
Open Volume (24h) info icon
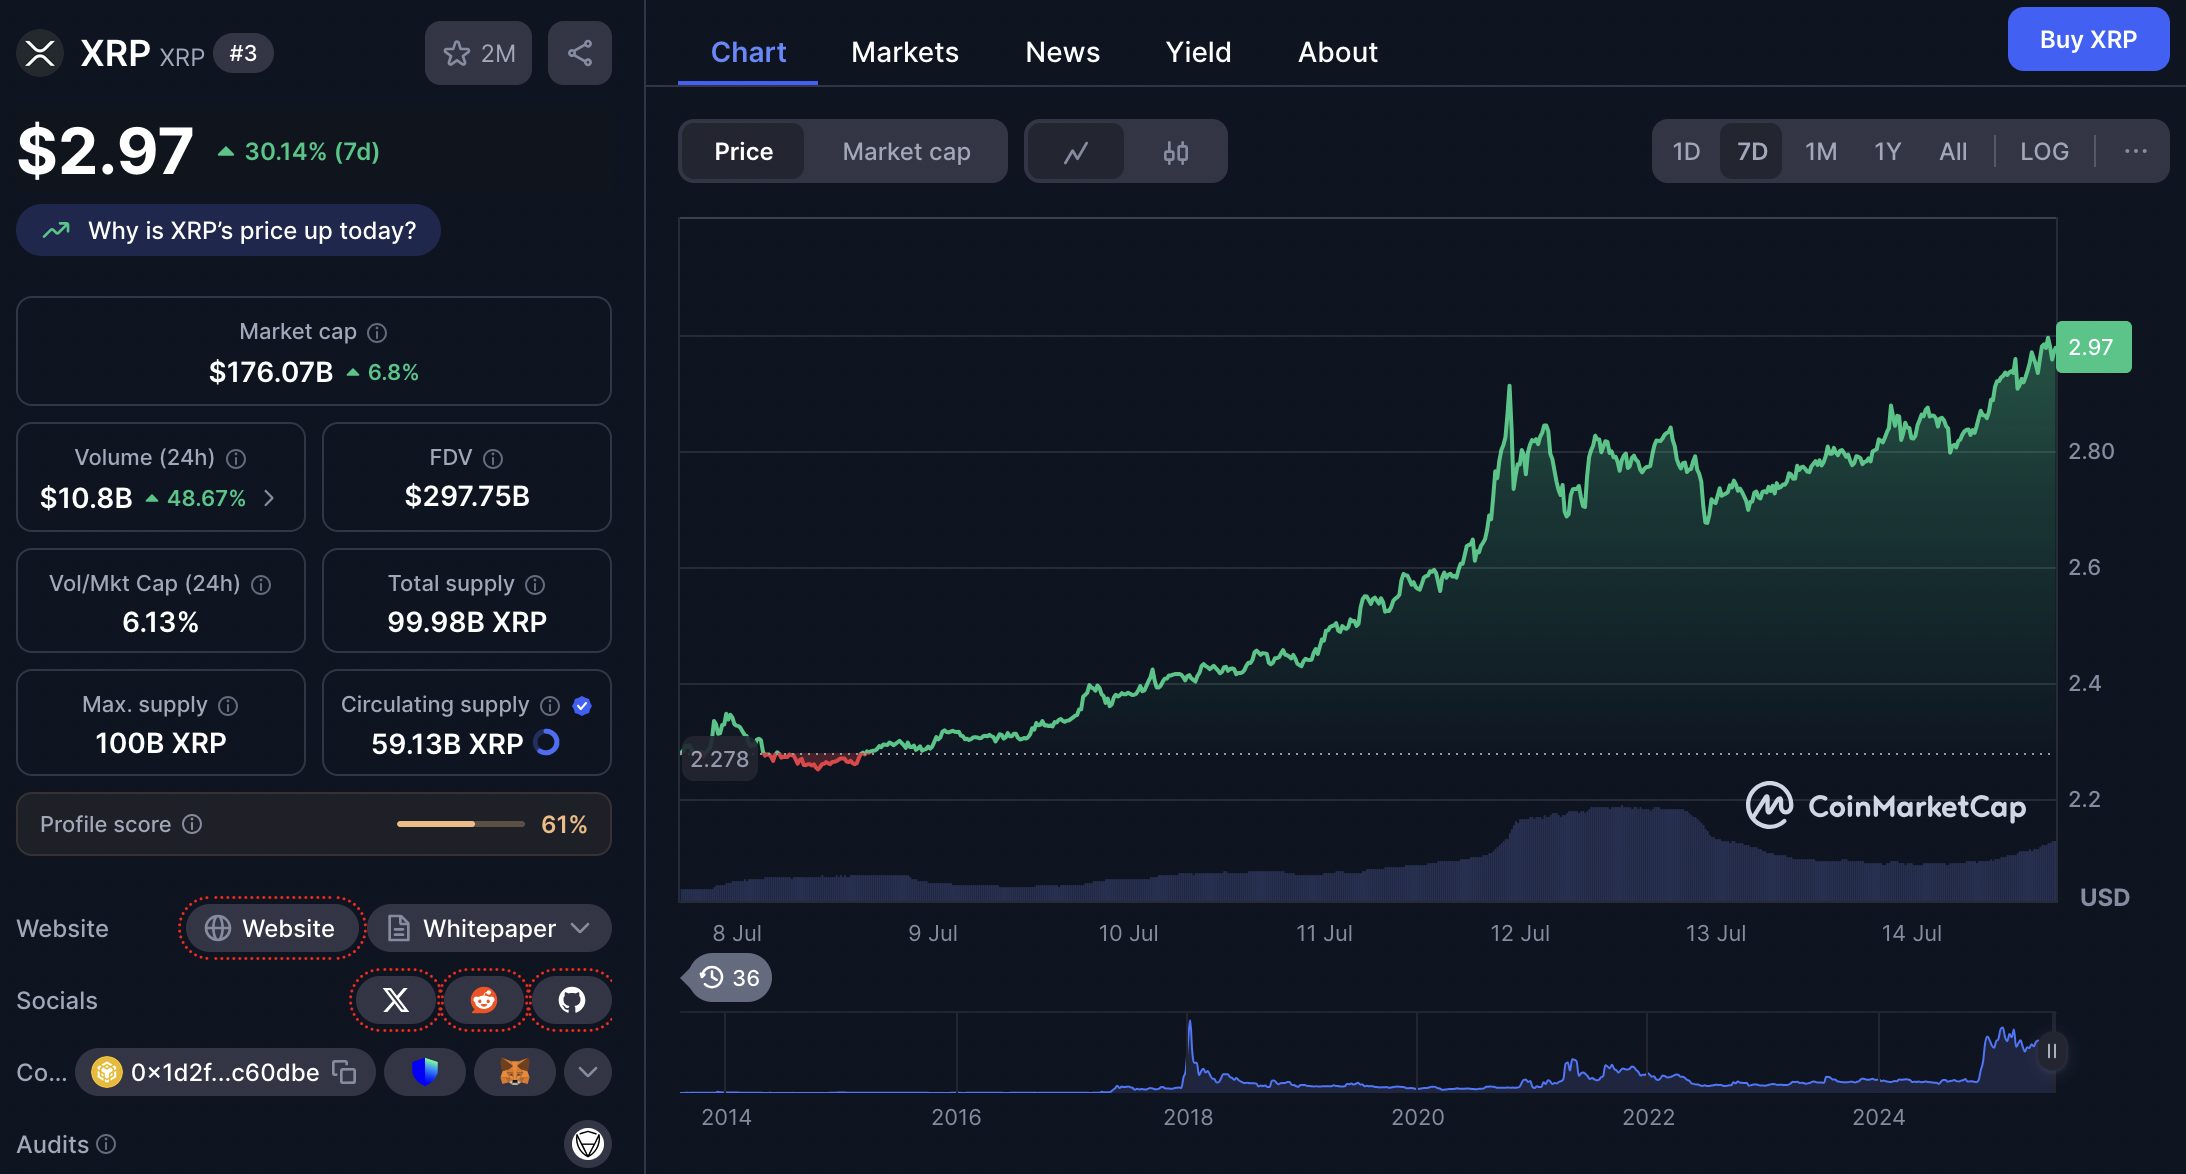click(x=236, y=458)
